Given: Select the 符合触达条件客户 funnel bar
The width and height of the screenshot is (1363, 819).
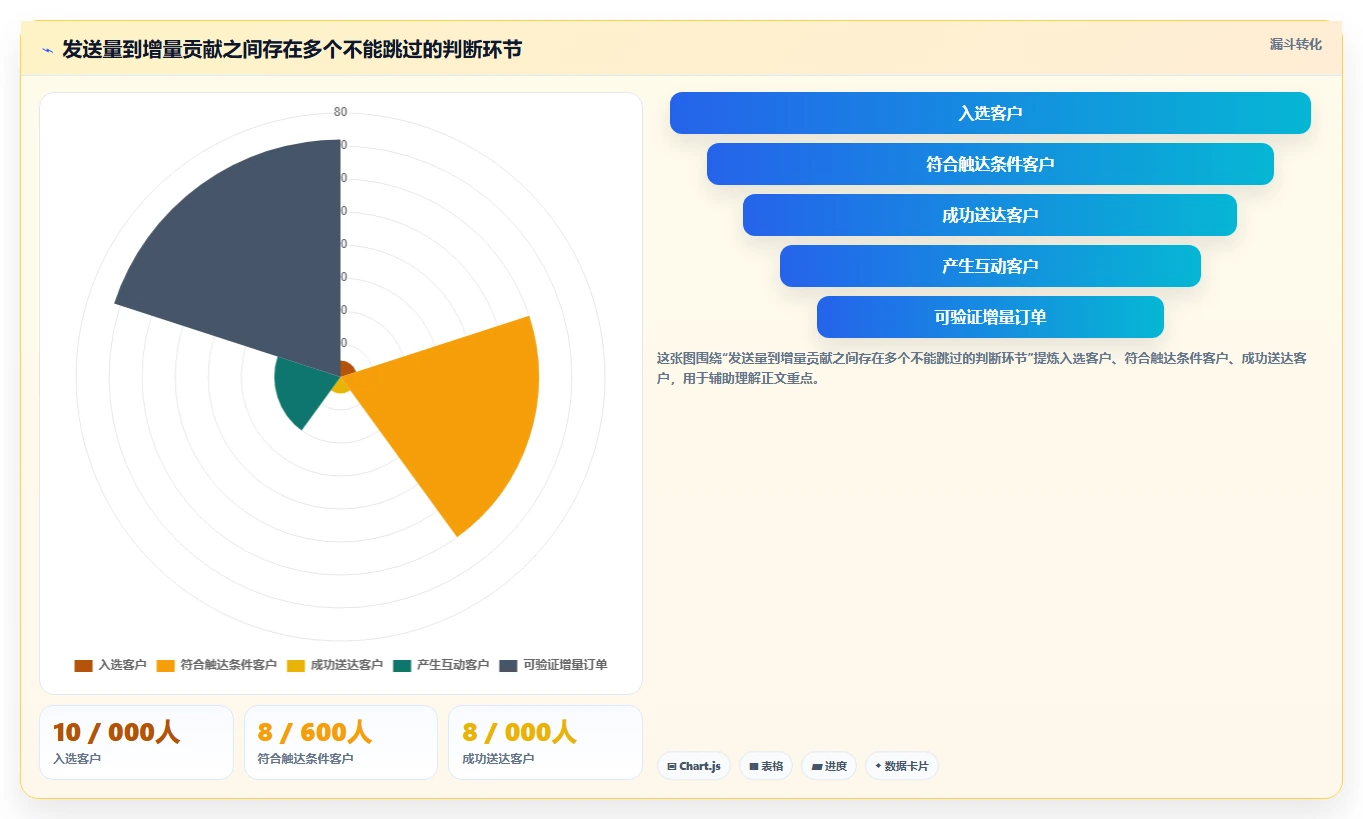Looking at the screenshot, I should 990,164.
